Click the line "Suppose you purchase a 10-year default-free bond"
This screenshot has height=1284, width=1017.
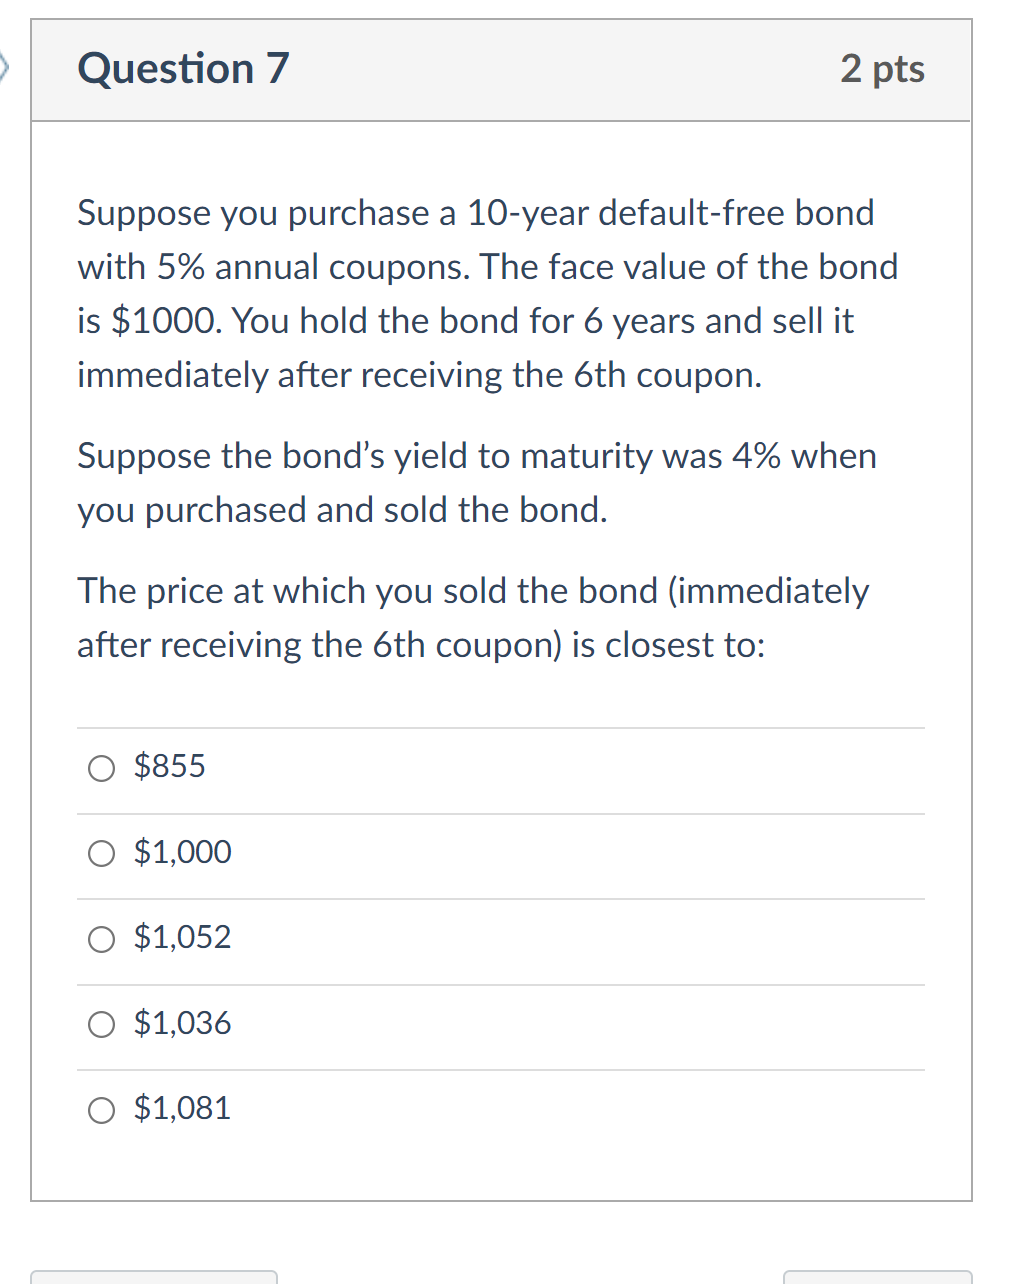[x=476, y=213]
